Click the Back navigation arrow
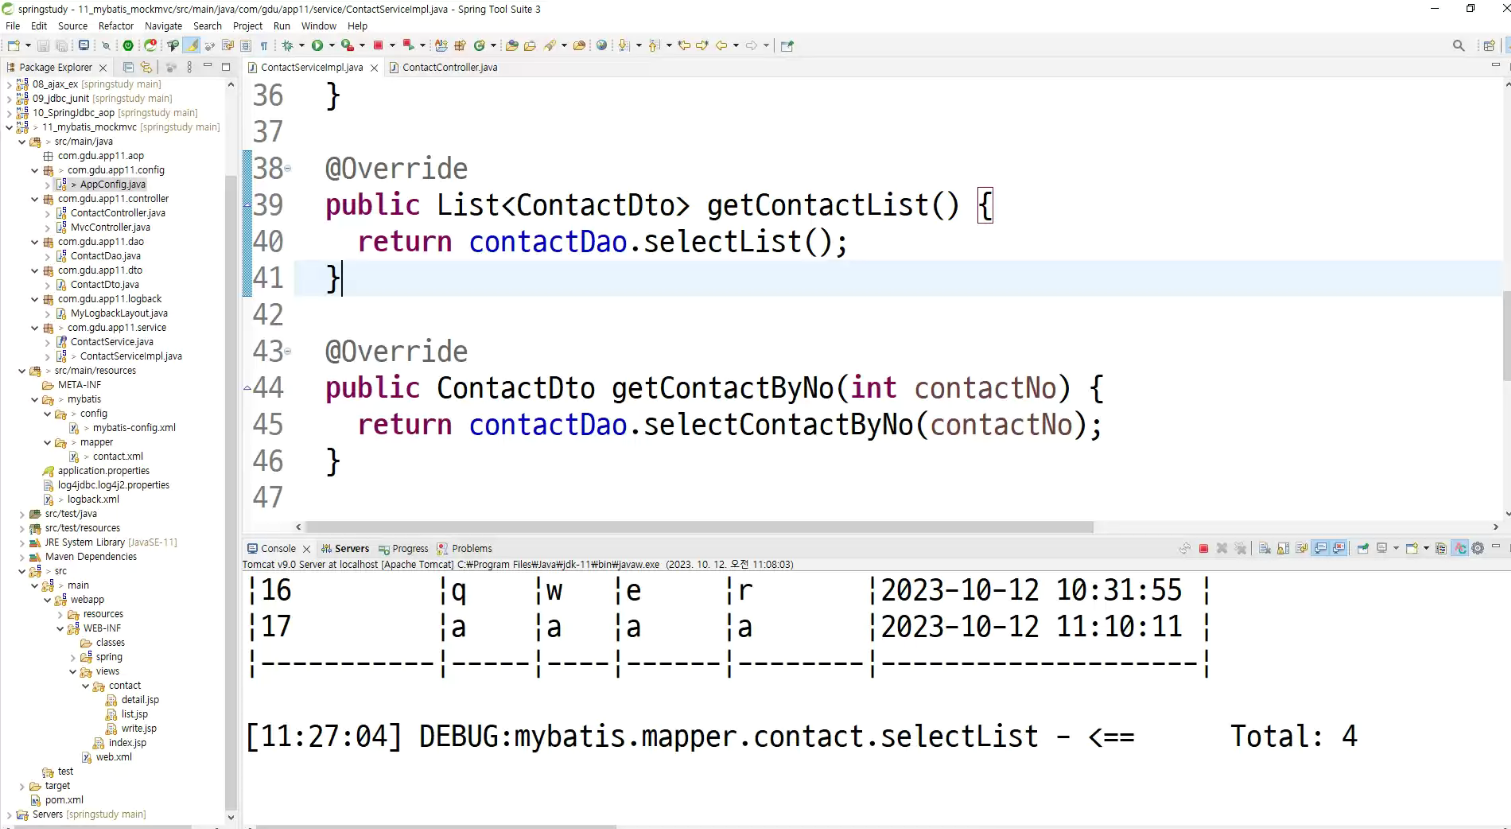1511x829 pixels. pos(721,45)
